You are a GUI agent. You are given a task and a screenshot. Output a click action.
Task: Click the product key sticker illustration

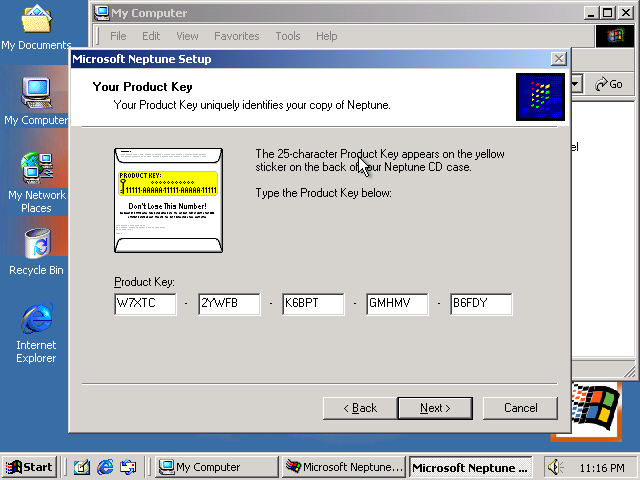(x=169, y=200)
